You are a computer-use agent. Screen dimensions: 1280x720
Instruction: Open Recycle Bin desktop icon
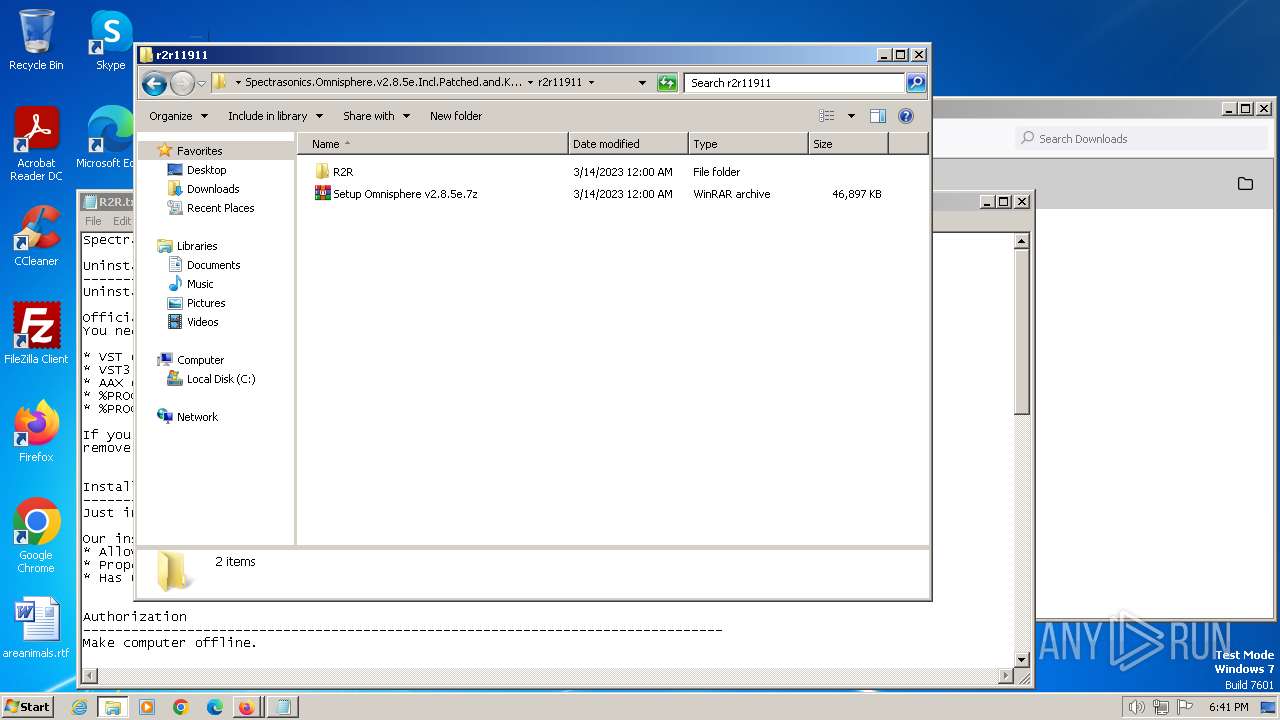pos(36,40)
